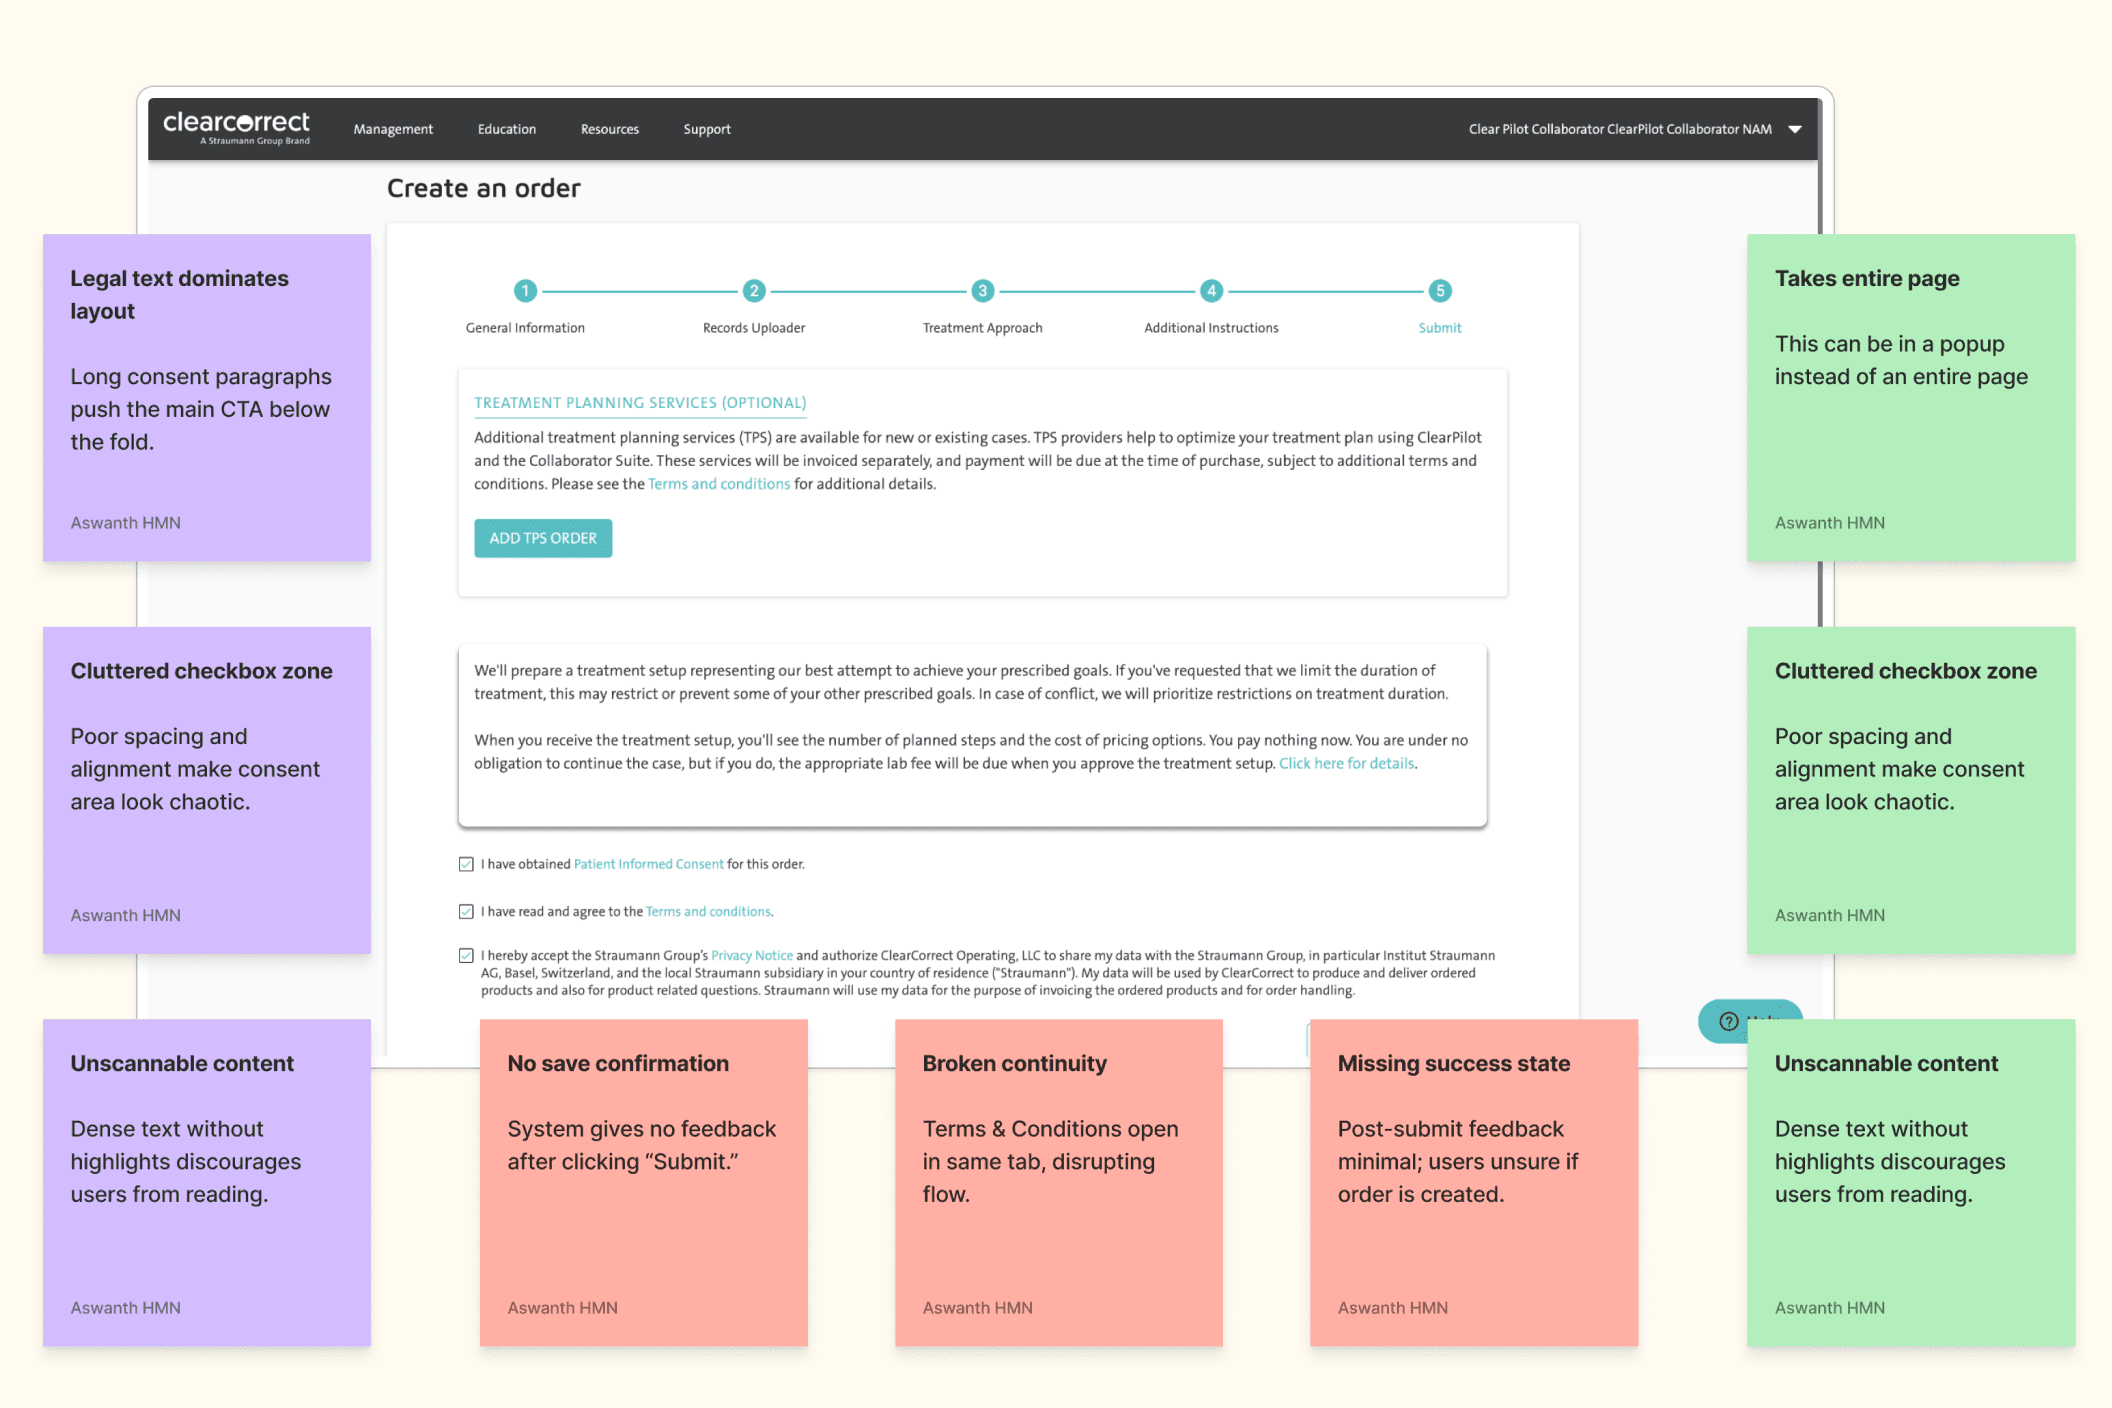The height and width of the screenshot is (1408, 2112).
Task: Open the Education menu
Action: [x=506, y=129]
